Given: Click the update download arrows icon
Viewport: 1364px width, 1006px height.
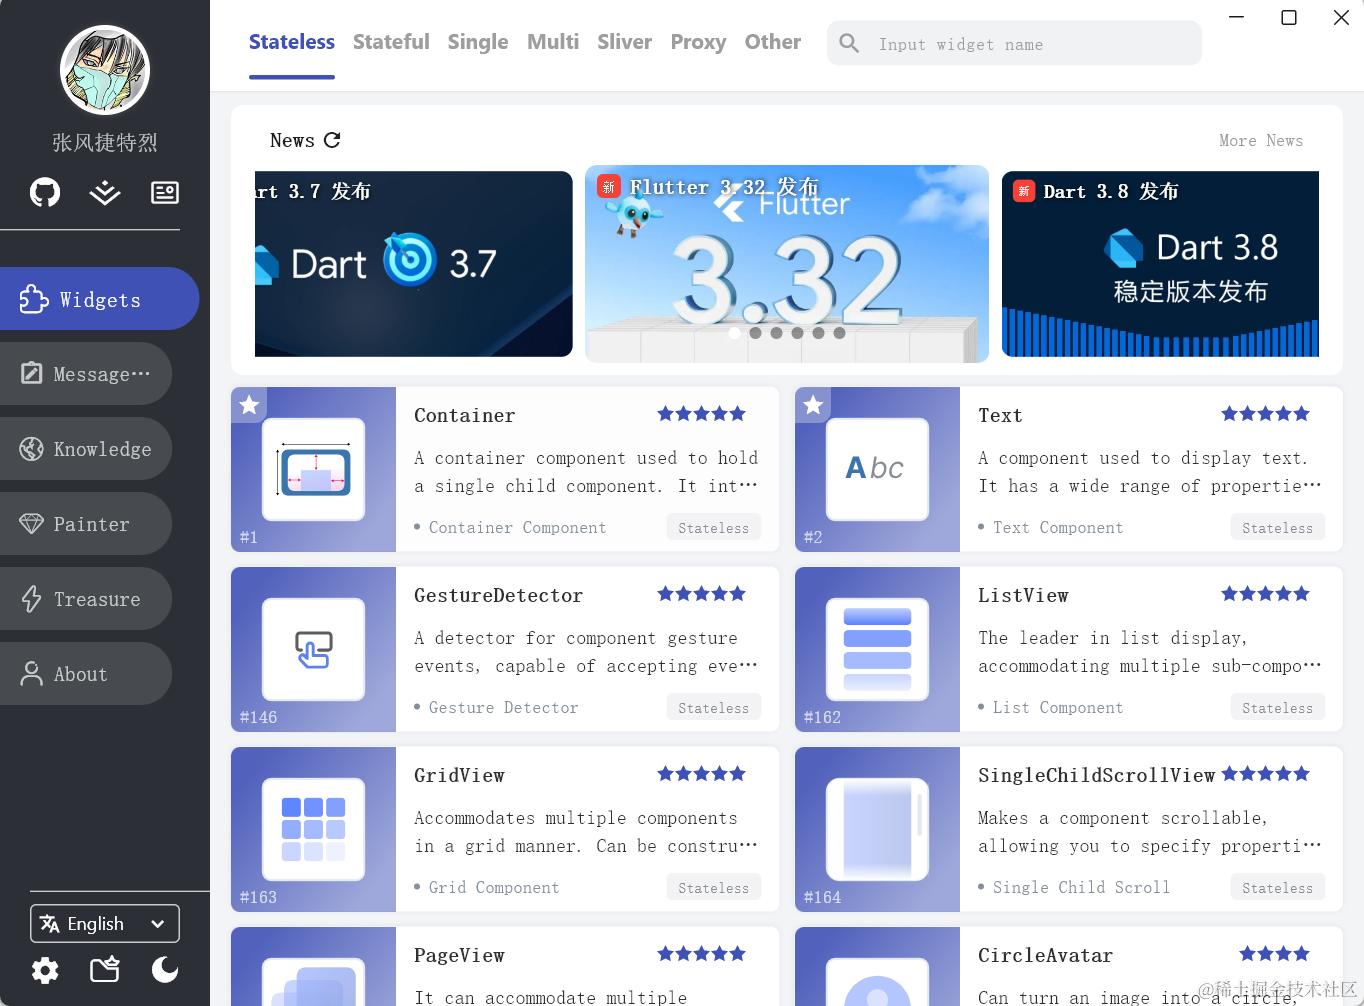Looking at the screenshot, I should [x=105, y=192].
